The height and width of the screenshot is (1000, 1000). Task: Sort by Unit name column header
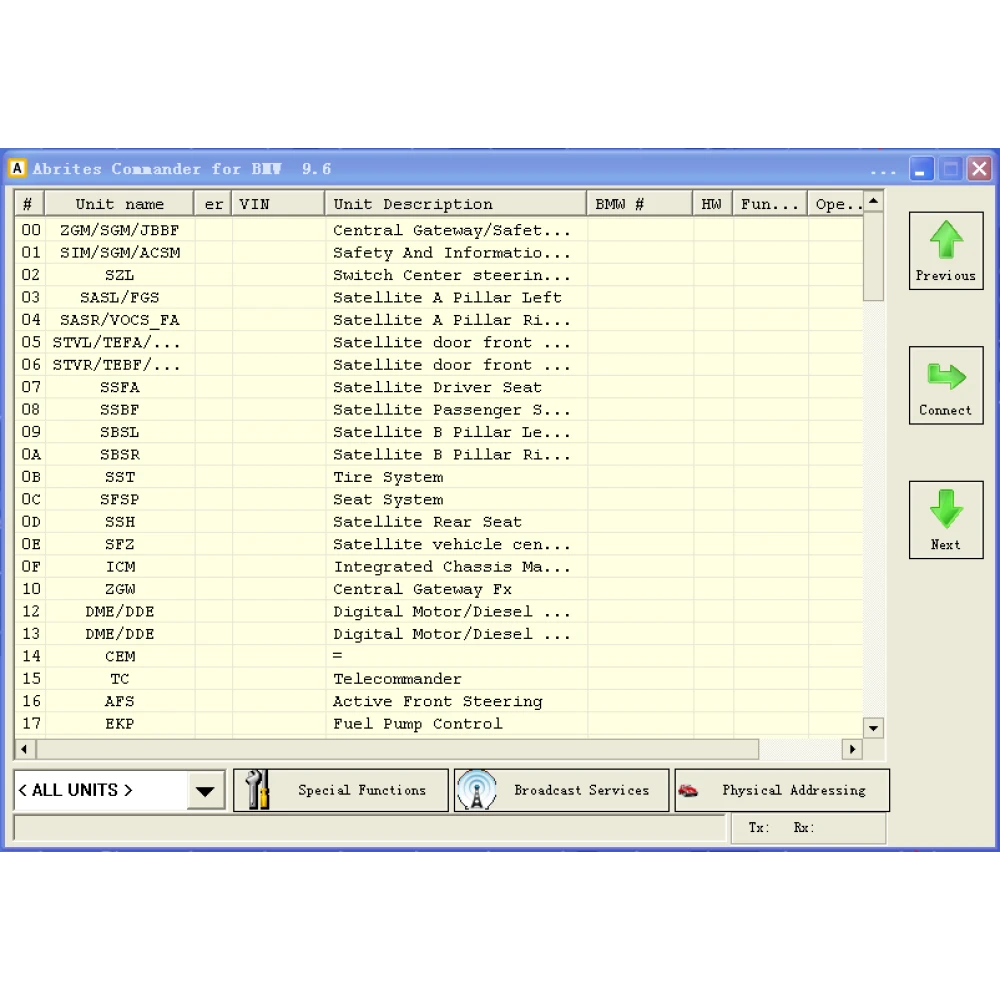(x=119, y=204)
